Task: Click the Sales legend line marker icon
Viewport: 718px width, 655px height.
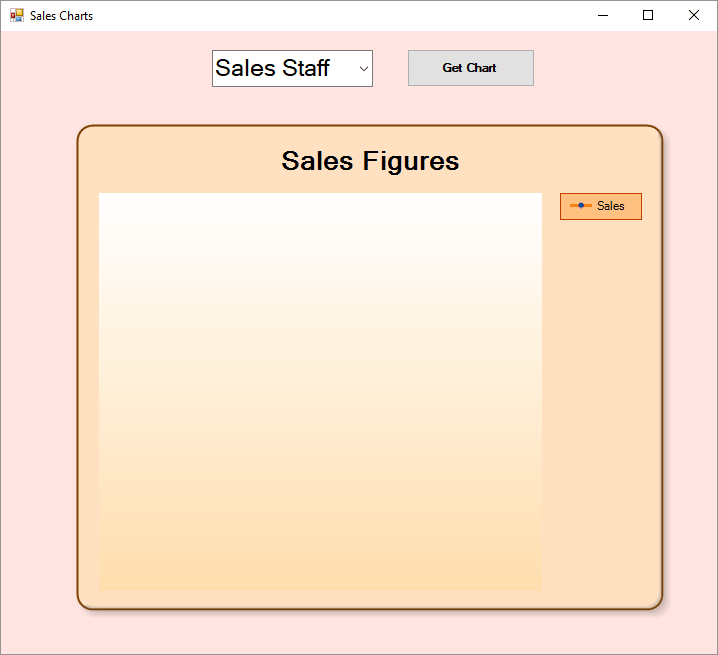Action: (580, 206)
